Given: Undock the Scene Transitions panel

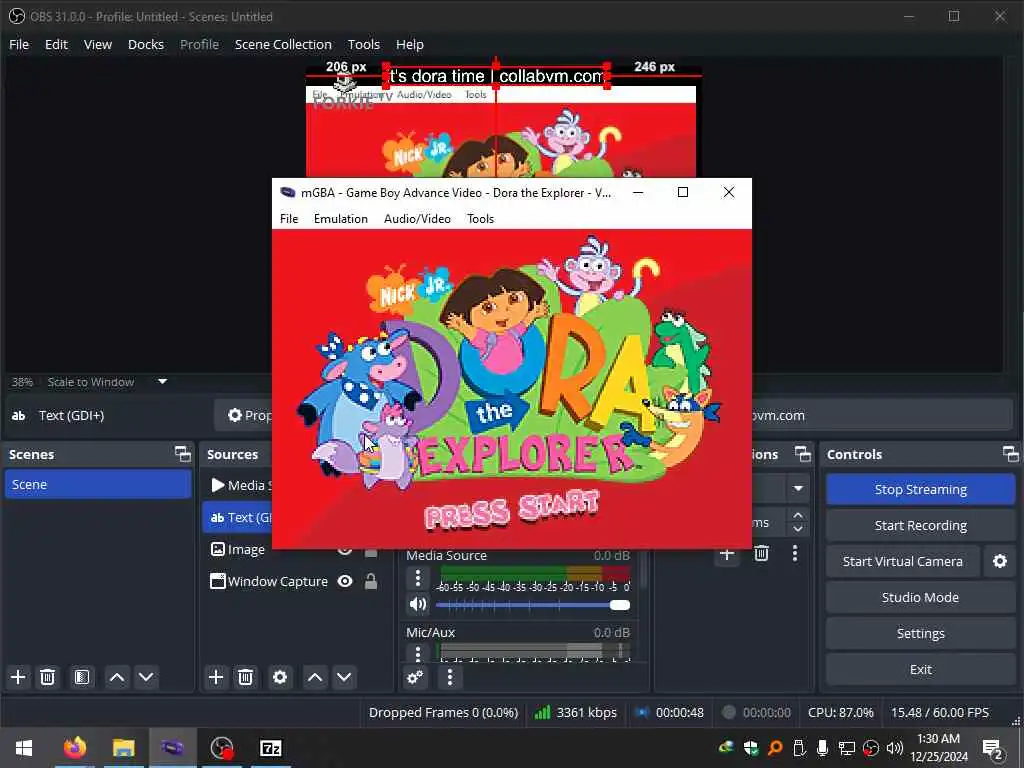Looking at the screenshot, I should pyautogui.click(x=803, y=454).
